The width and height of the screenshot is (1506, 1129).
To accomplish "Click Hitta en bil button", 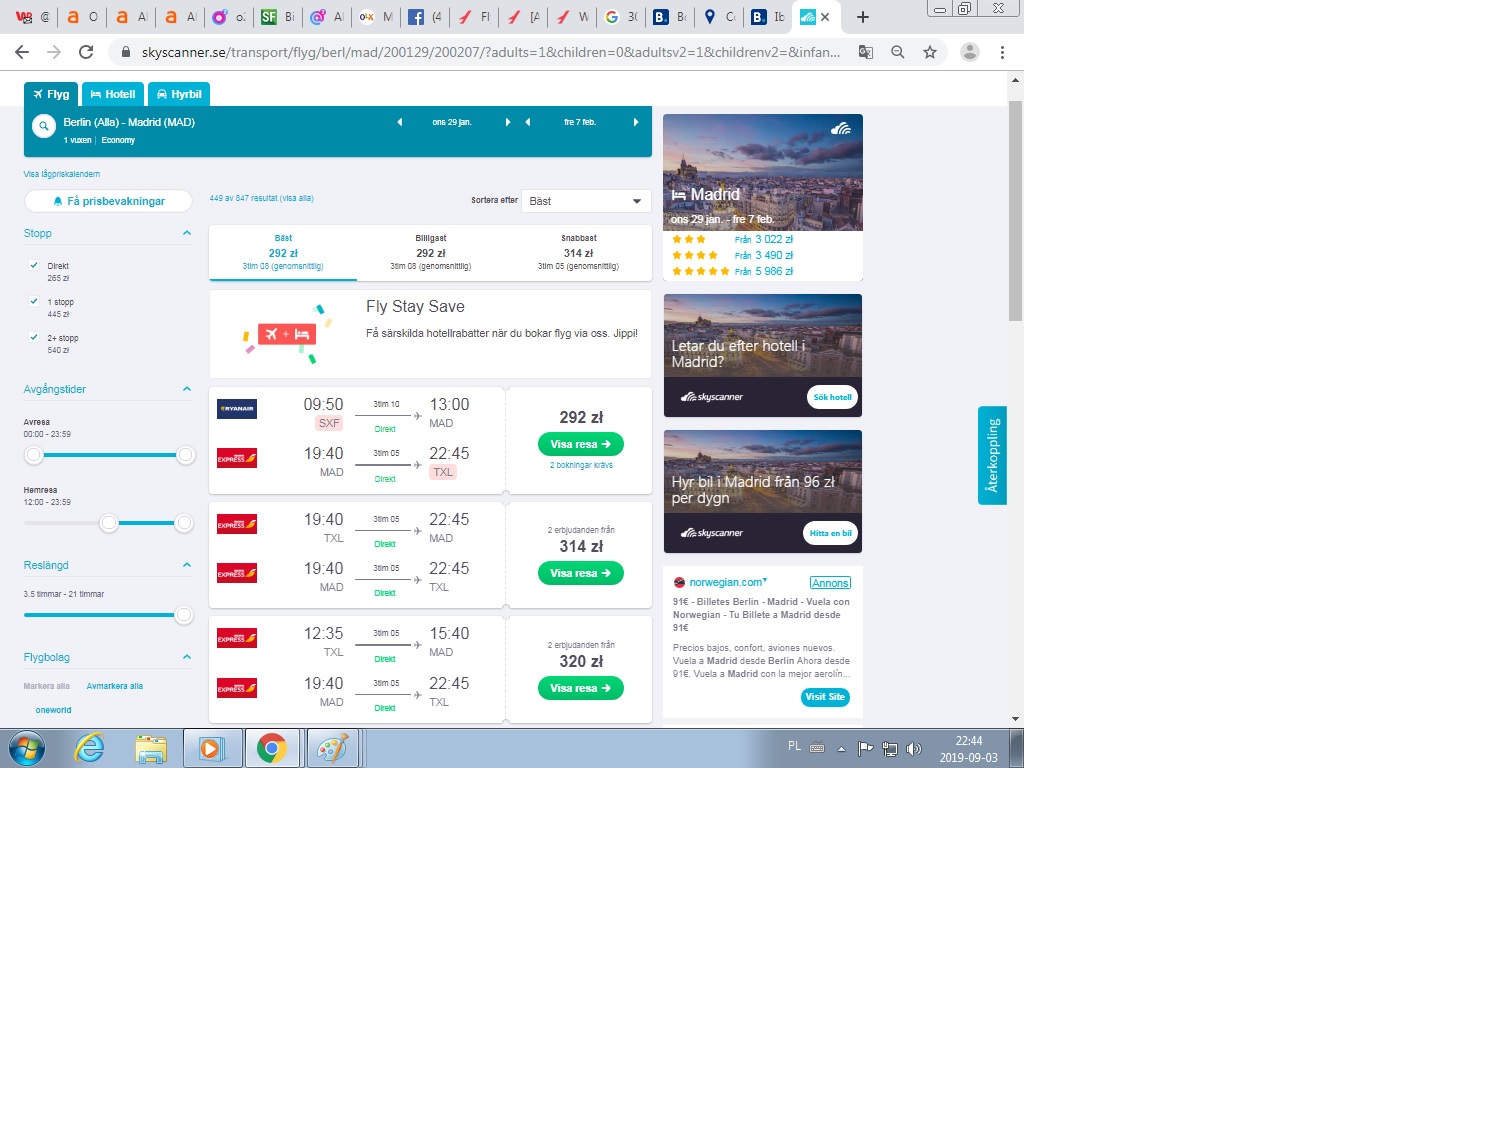I will tap(830, 533).
